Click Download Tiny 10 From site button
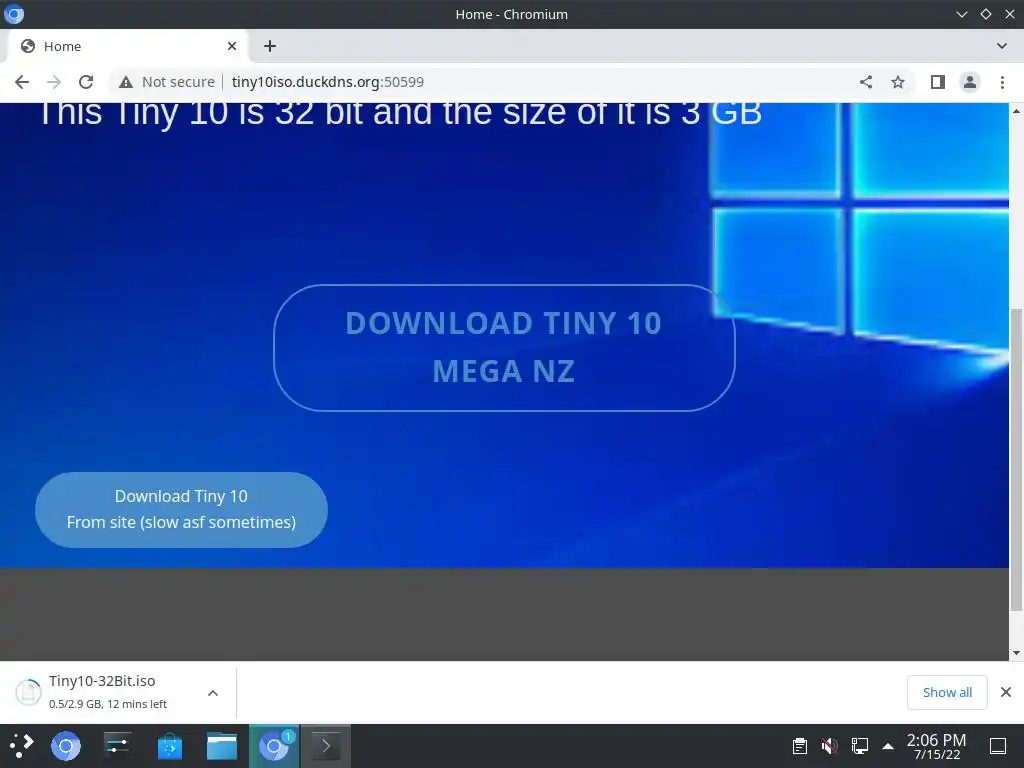 (181, 509)
